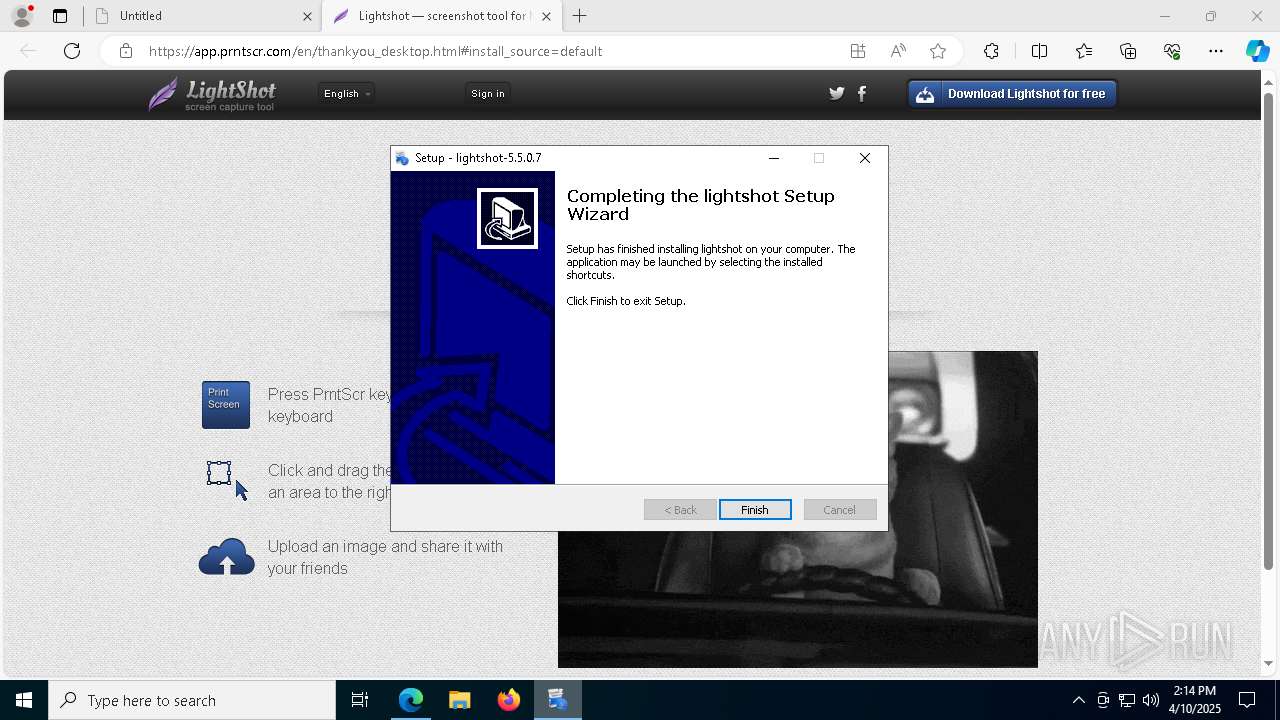Open Lightshot Facebook icon link
Image resolution: width=1280 pixels, height=720 pixels.
point(862,93)
